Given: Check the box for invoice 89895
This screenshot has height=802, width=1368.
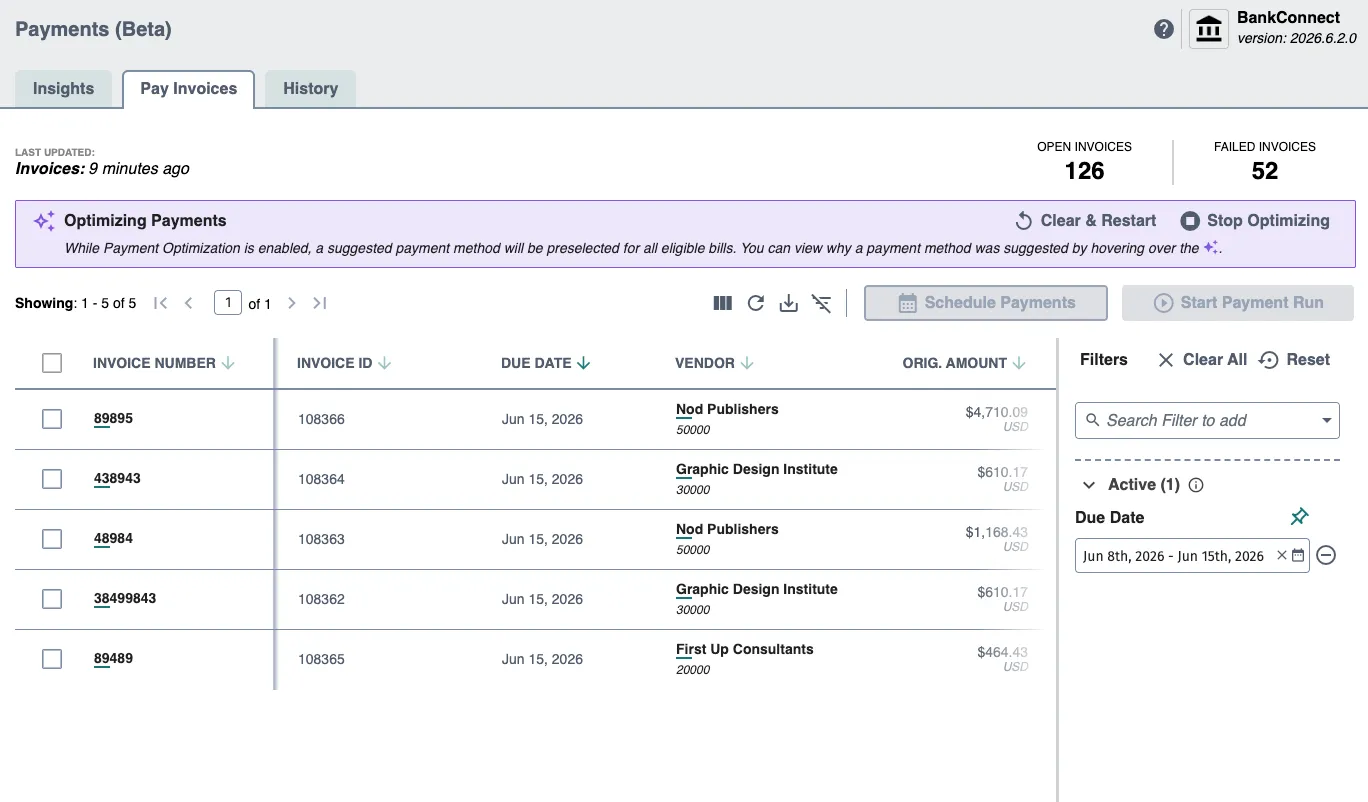Looking at the screenshot, I should [x=52, y=419].
